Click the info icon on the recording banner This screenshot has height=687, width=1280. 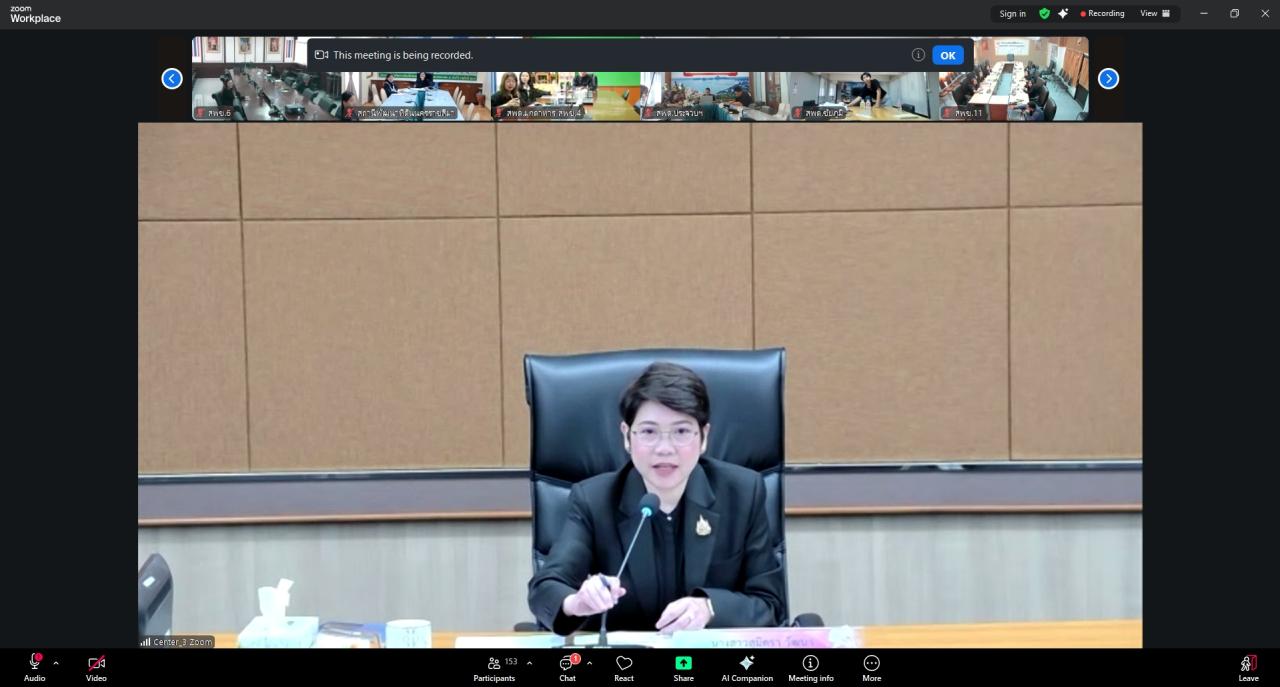[918, 55]
